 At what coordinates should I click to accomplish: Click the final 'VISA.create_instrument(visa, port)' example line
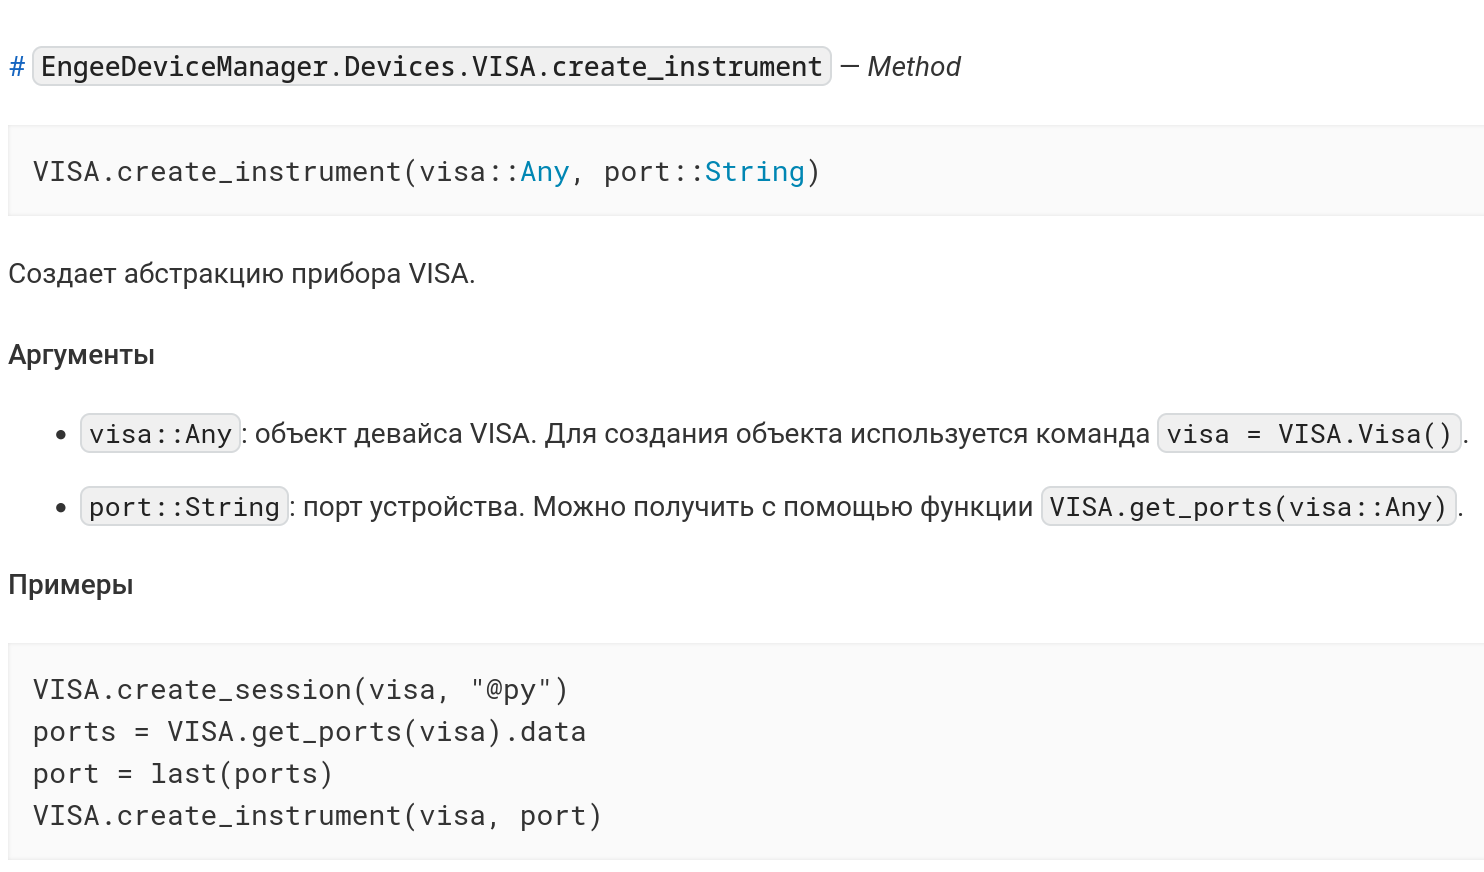[x=317, y=816]
